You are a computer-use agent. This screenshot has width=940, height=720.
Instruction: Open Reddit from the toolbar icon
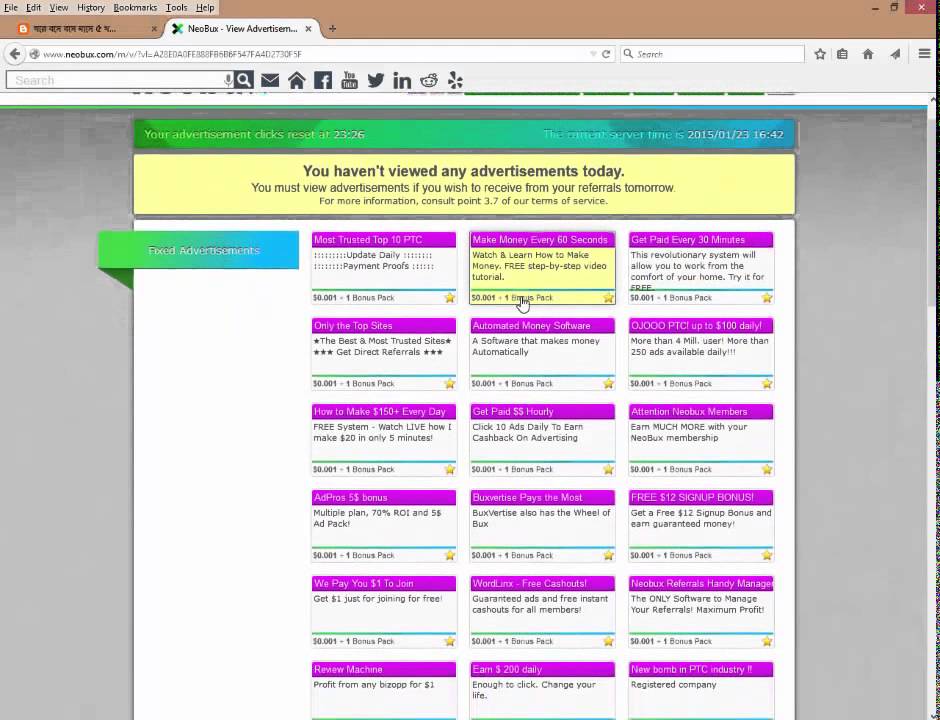tap(429, 80)
